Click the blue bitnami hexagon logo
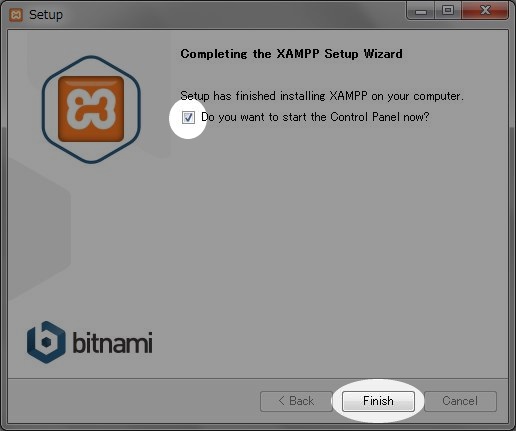 tap(46, 342)
